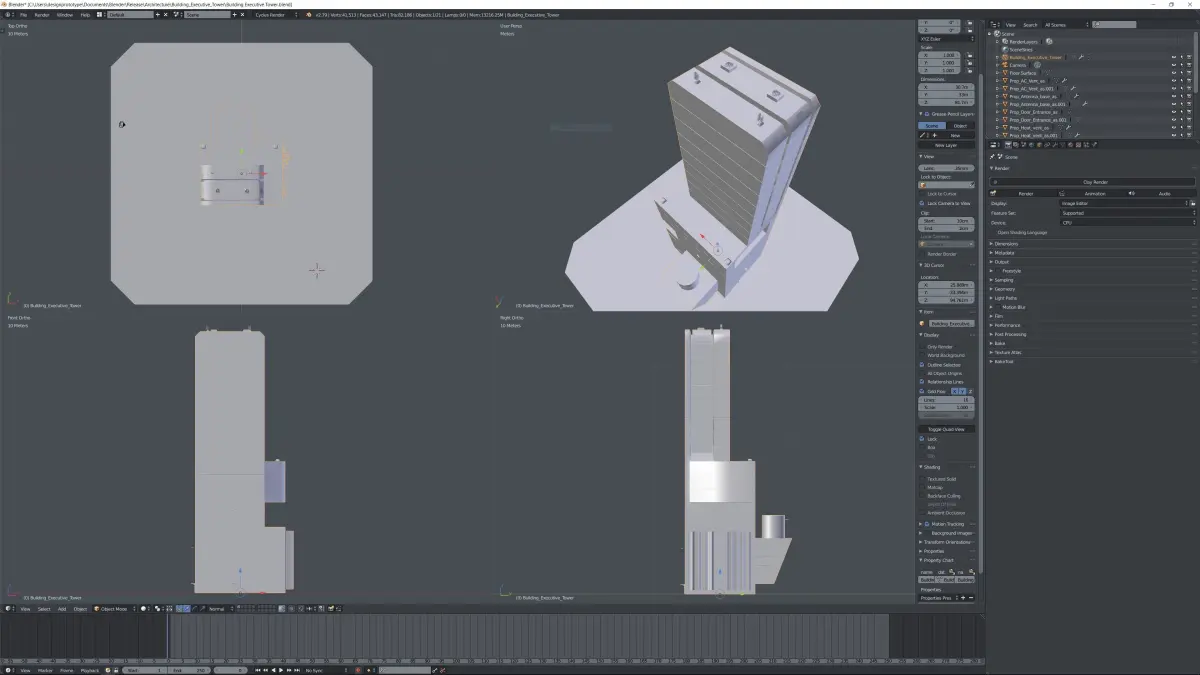The image size is (1200, 675).
Task: Adjust the grid Lines count slider
Action: [x=946, y=400]
